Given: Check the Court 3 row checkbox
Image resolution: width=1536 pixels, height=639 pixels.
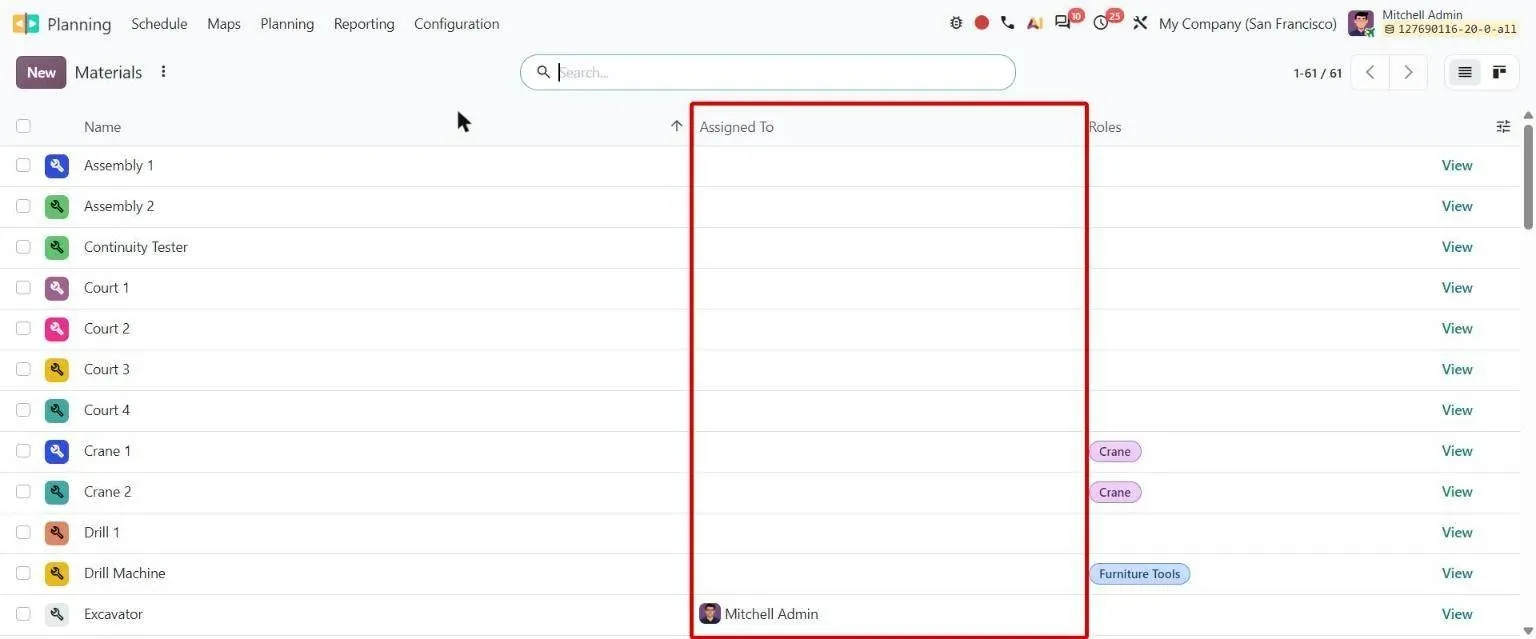Looking at the screenshot, I should pos(23,369).
